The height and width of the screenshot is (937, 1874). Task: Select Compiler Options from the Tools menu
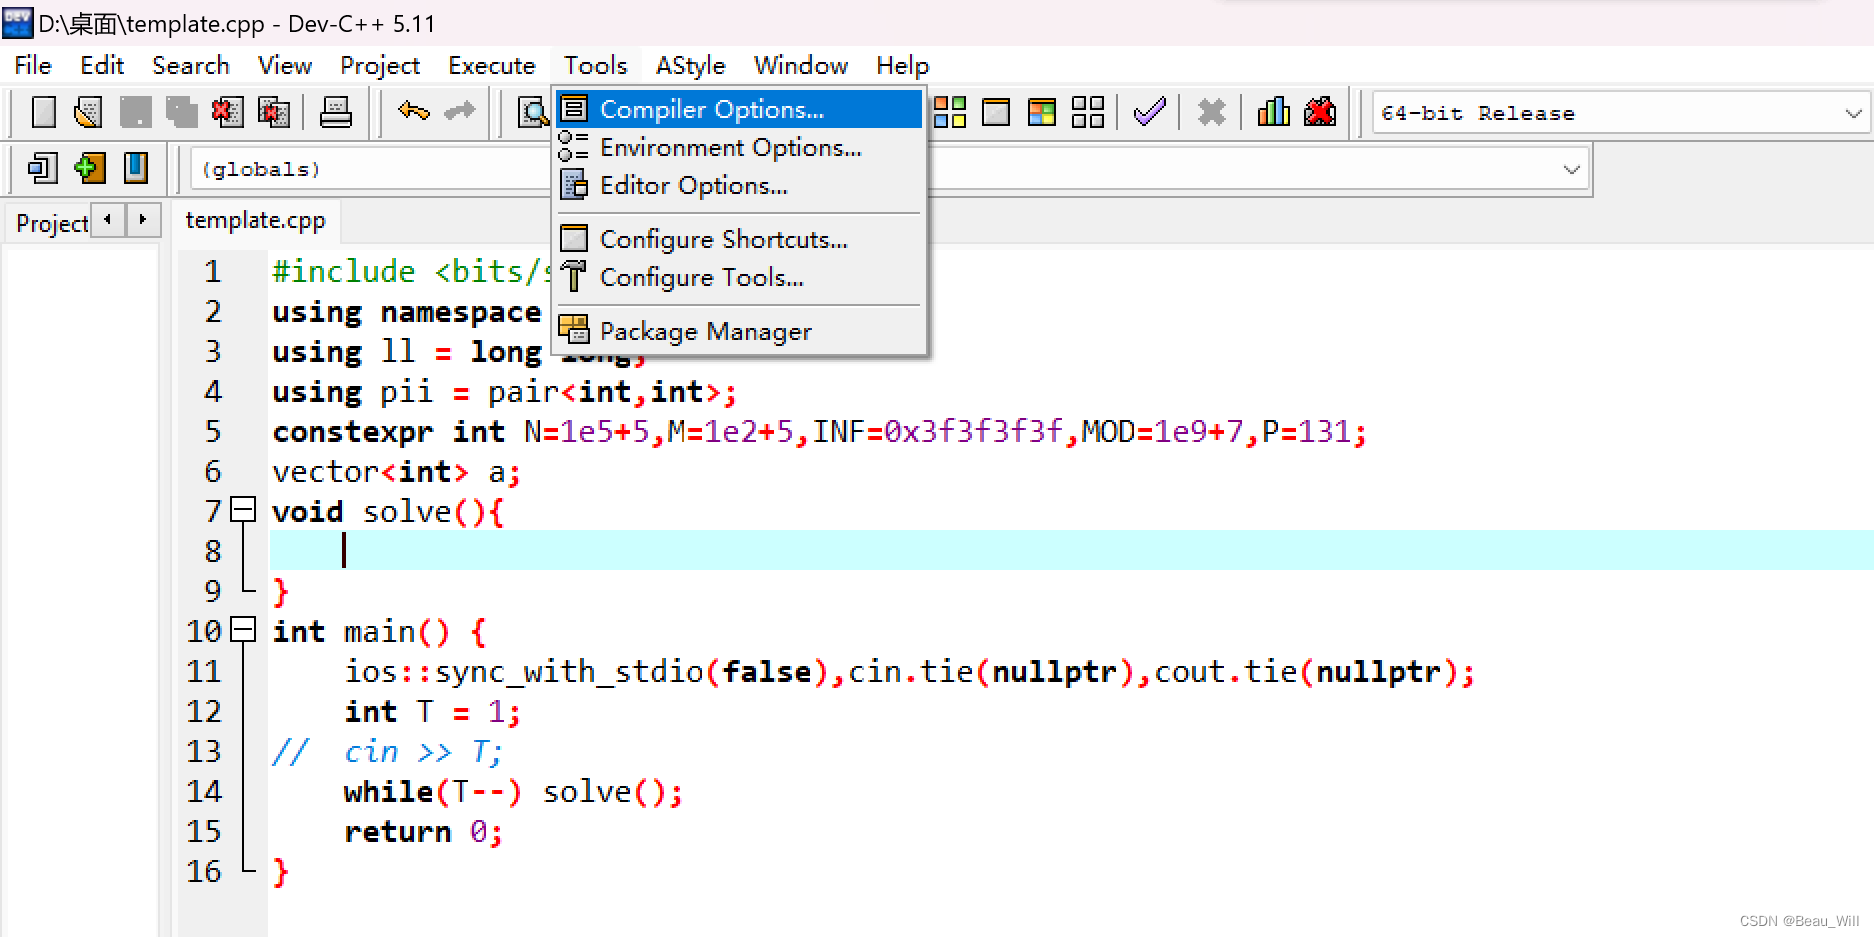tap(710, 109)
